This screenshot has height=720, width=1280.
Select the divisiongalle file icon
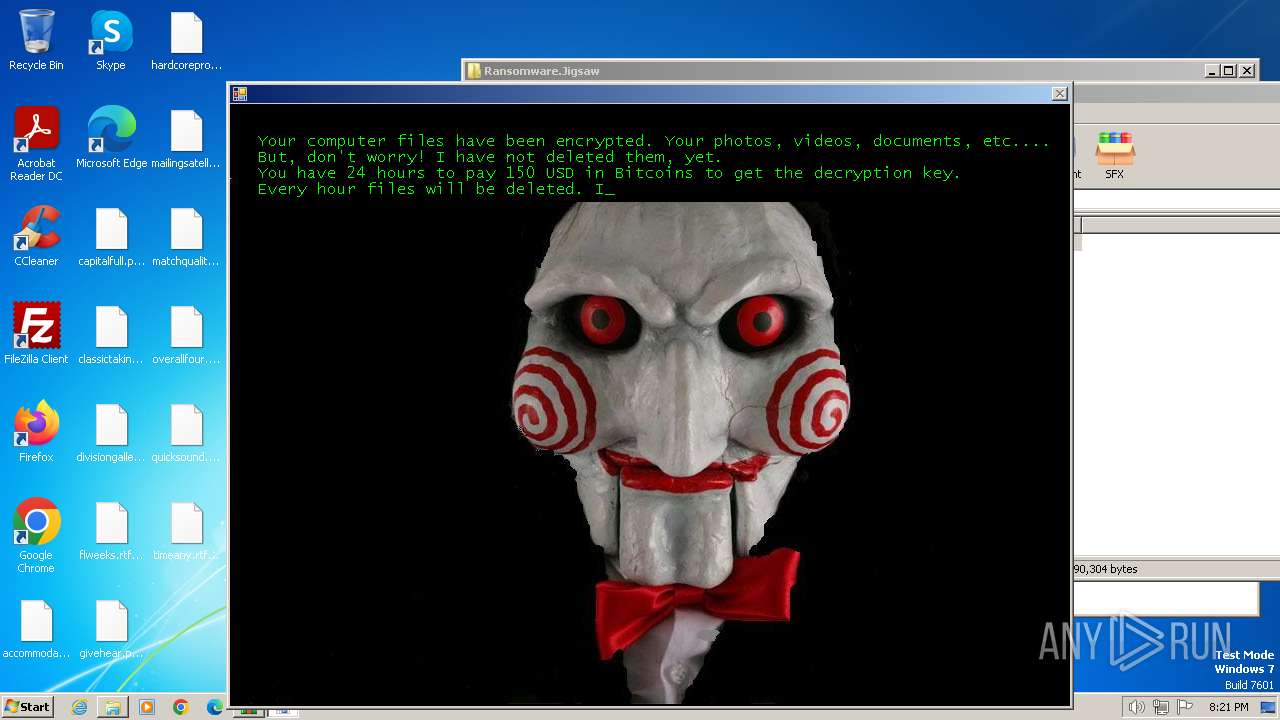tap(111, 433)
